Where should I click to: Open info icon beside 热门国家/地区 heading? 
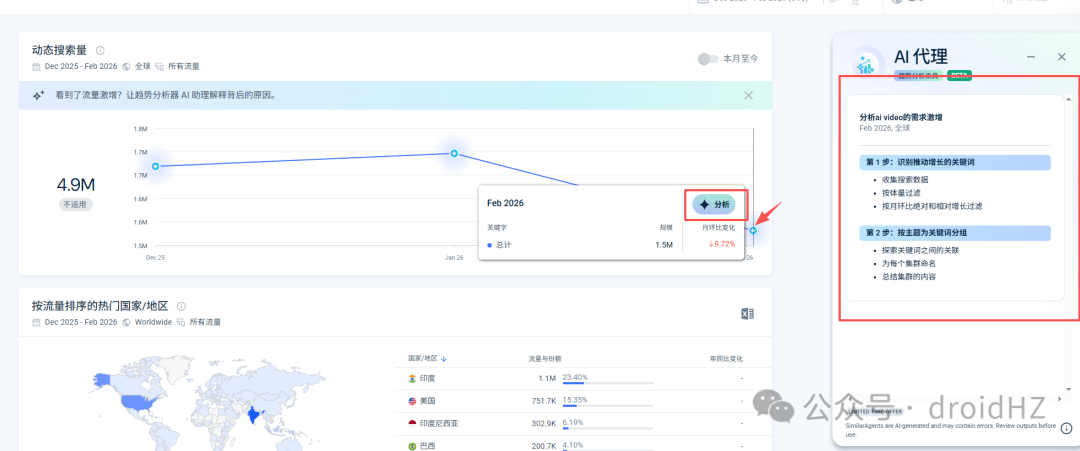click(x=181, y=306)
